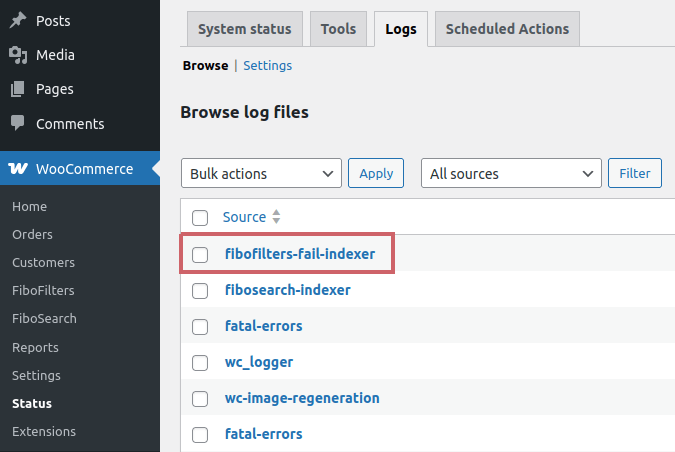Open the WooCommerce menu item
Image resolution: width=675 pixels, height=452 pixels.
[80, 168]
